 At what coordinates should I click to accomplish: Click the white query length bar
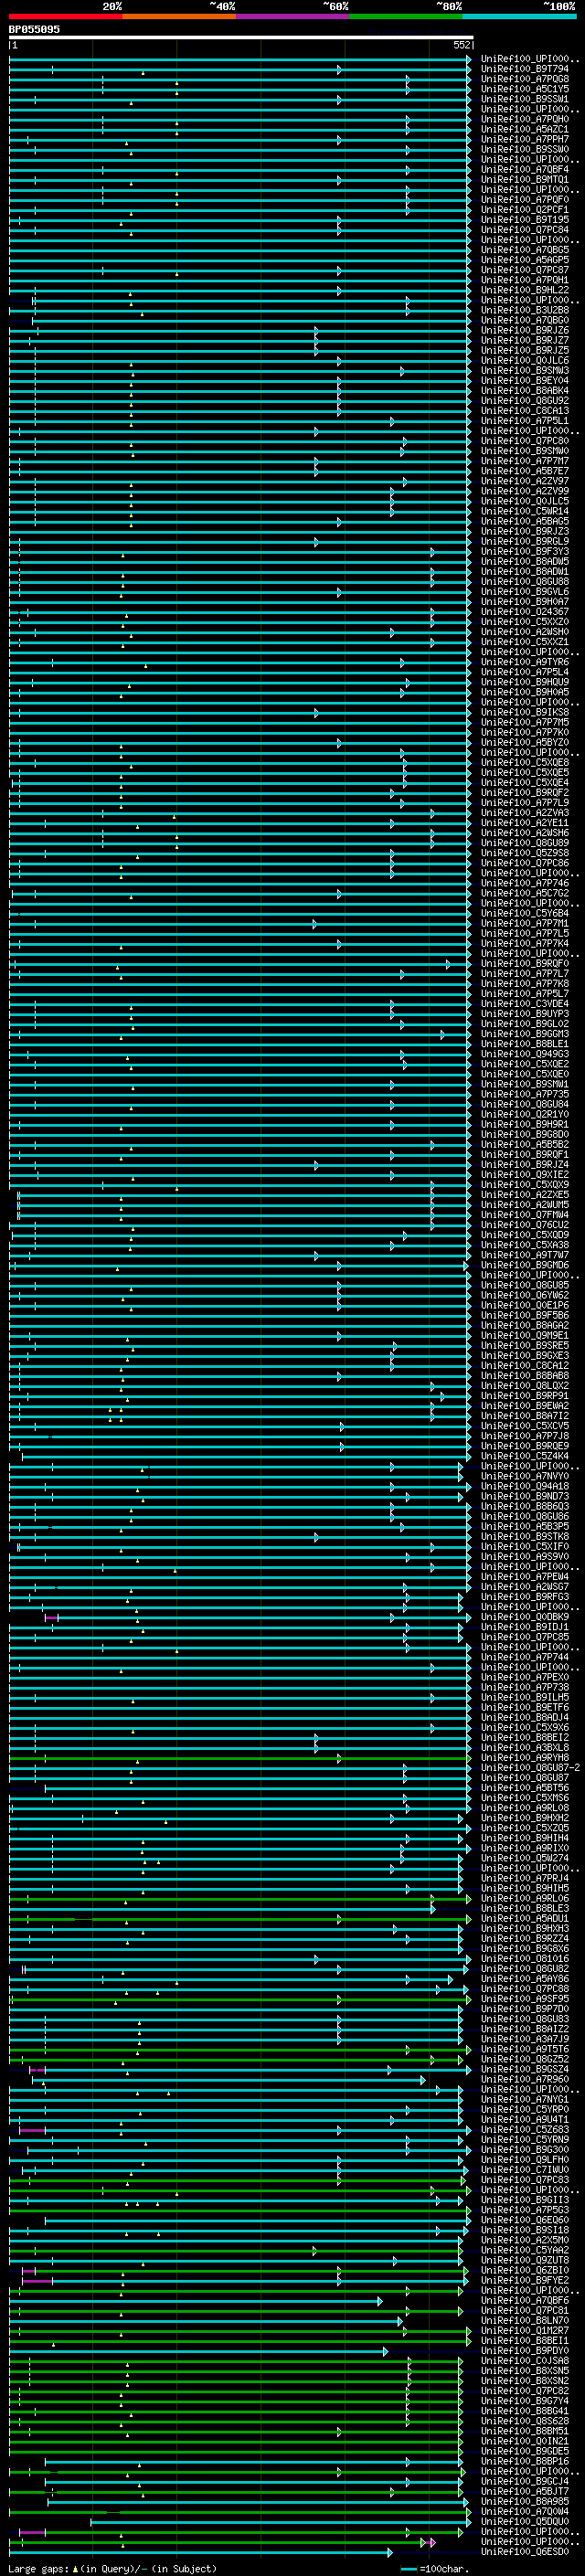(241, 37)
